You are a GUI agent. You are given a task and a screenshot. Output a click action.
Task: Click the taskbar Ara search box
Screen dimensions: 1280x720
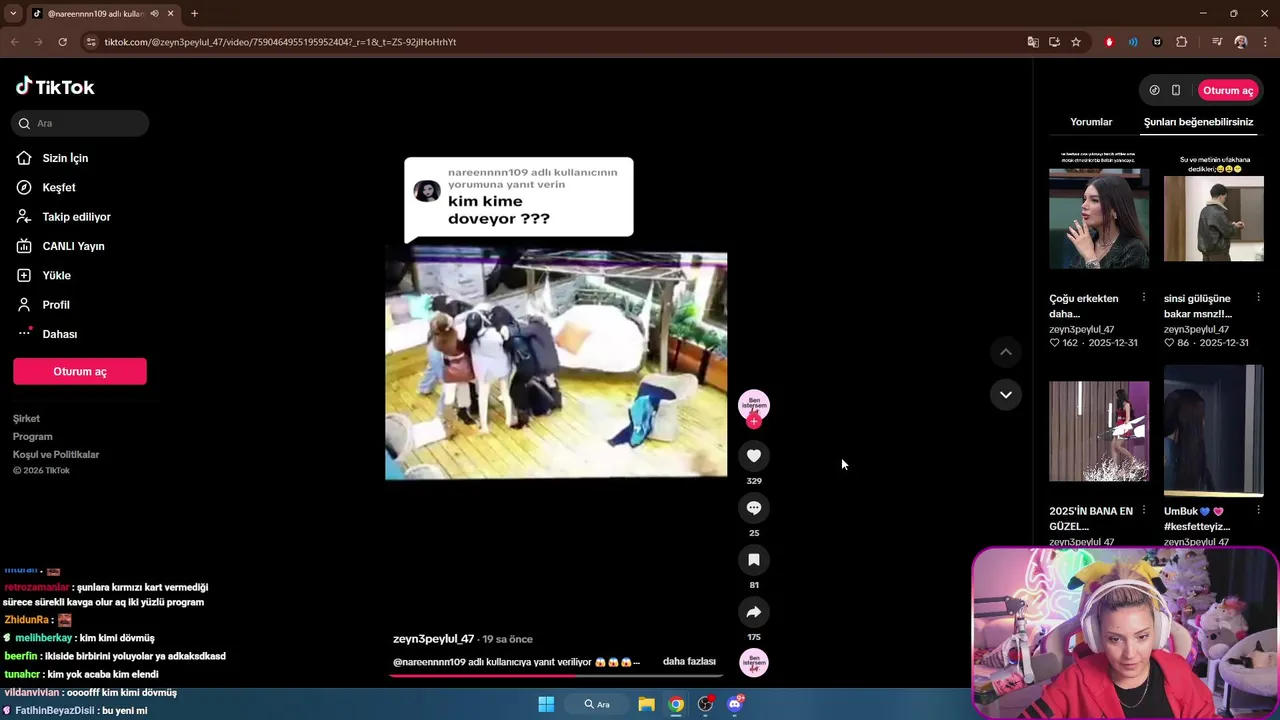click(x=598, y=704)
